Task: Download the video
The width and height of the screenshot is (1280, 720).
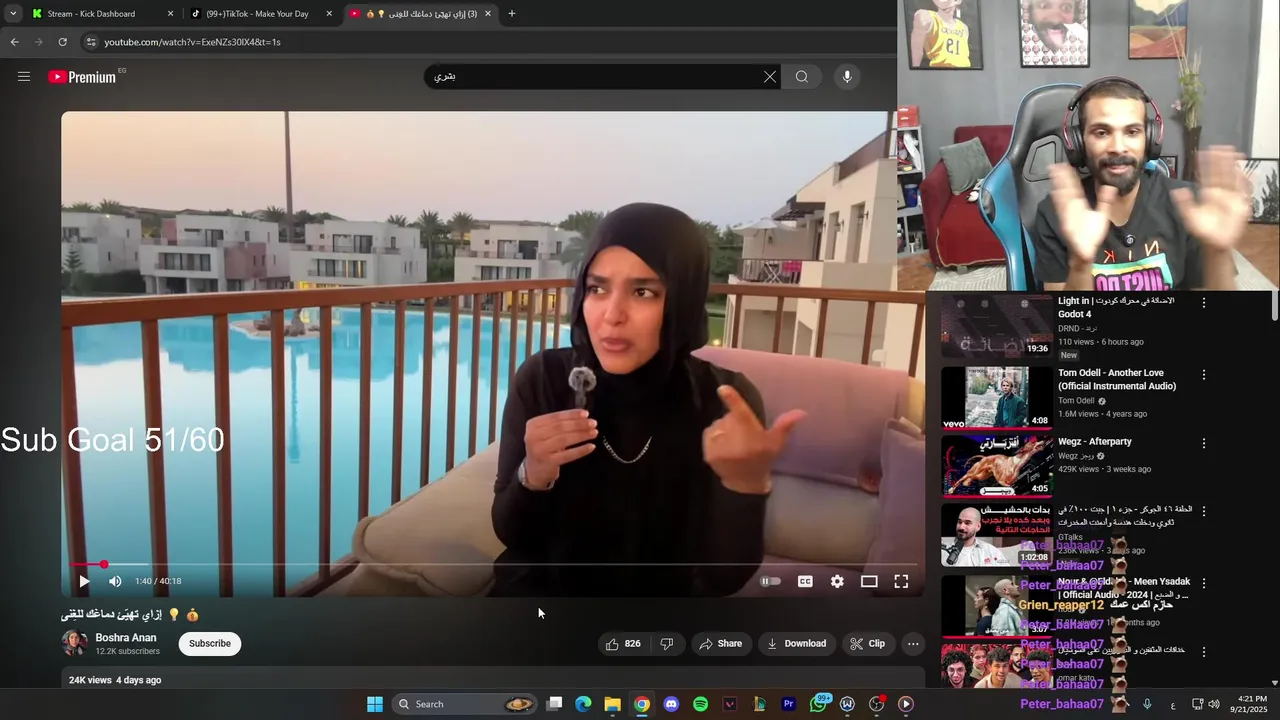Action: tap(796, 644)
